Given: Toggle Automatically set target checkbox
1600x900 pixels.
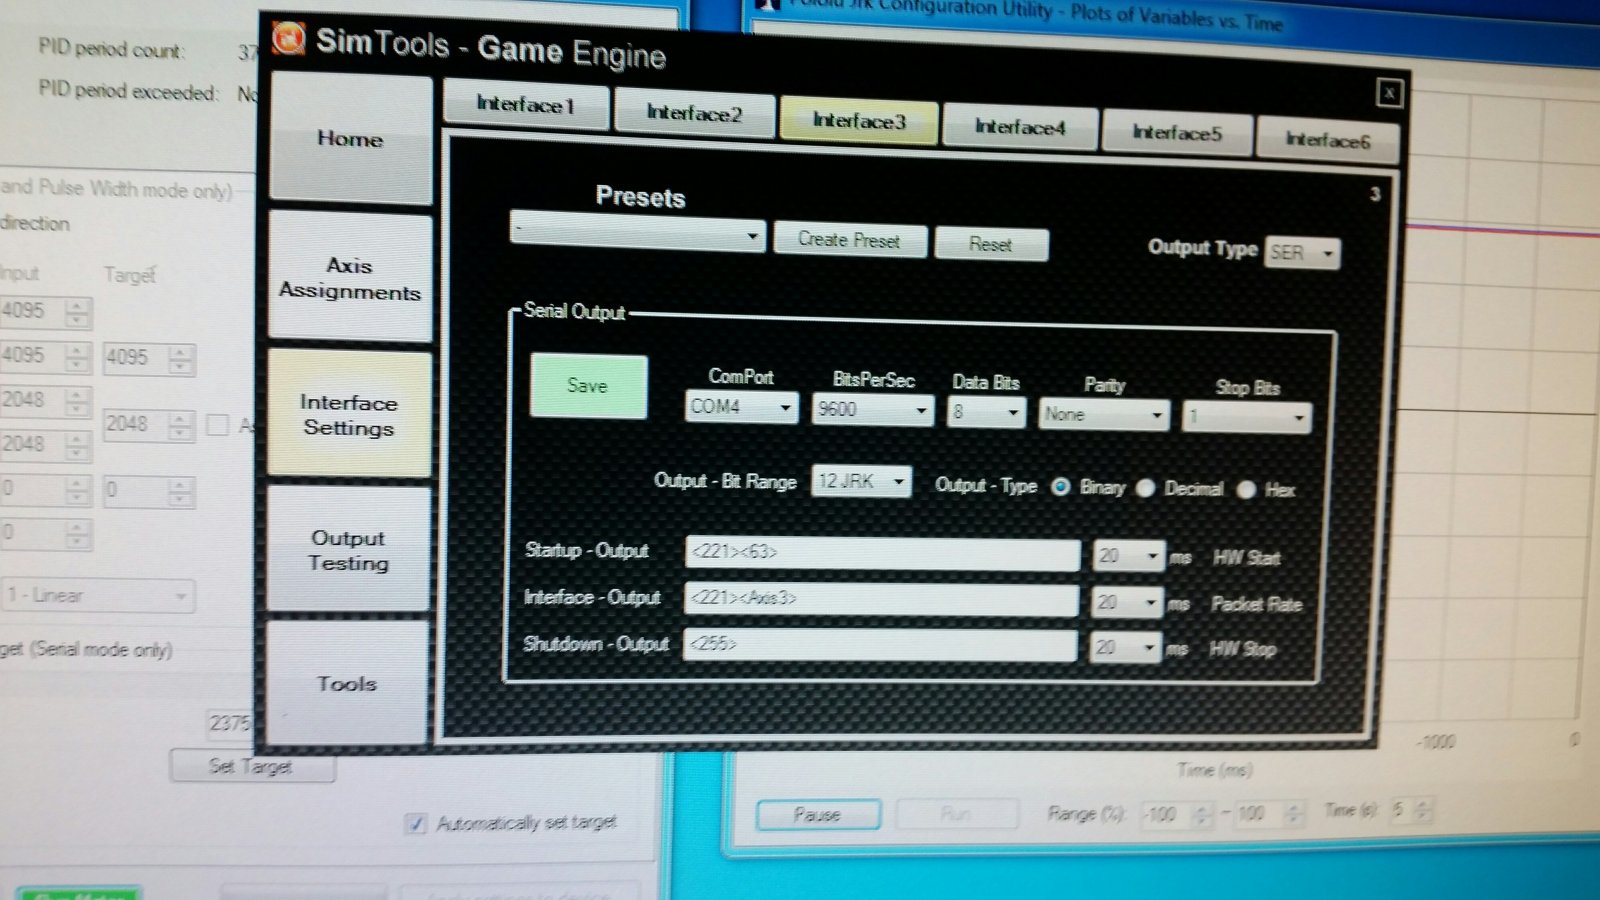Looking at the screenshot, I should [416, 824].
